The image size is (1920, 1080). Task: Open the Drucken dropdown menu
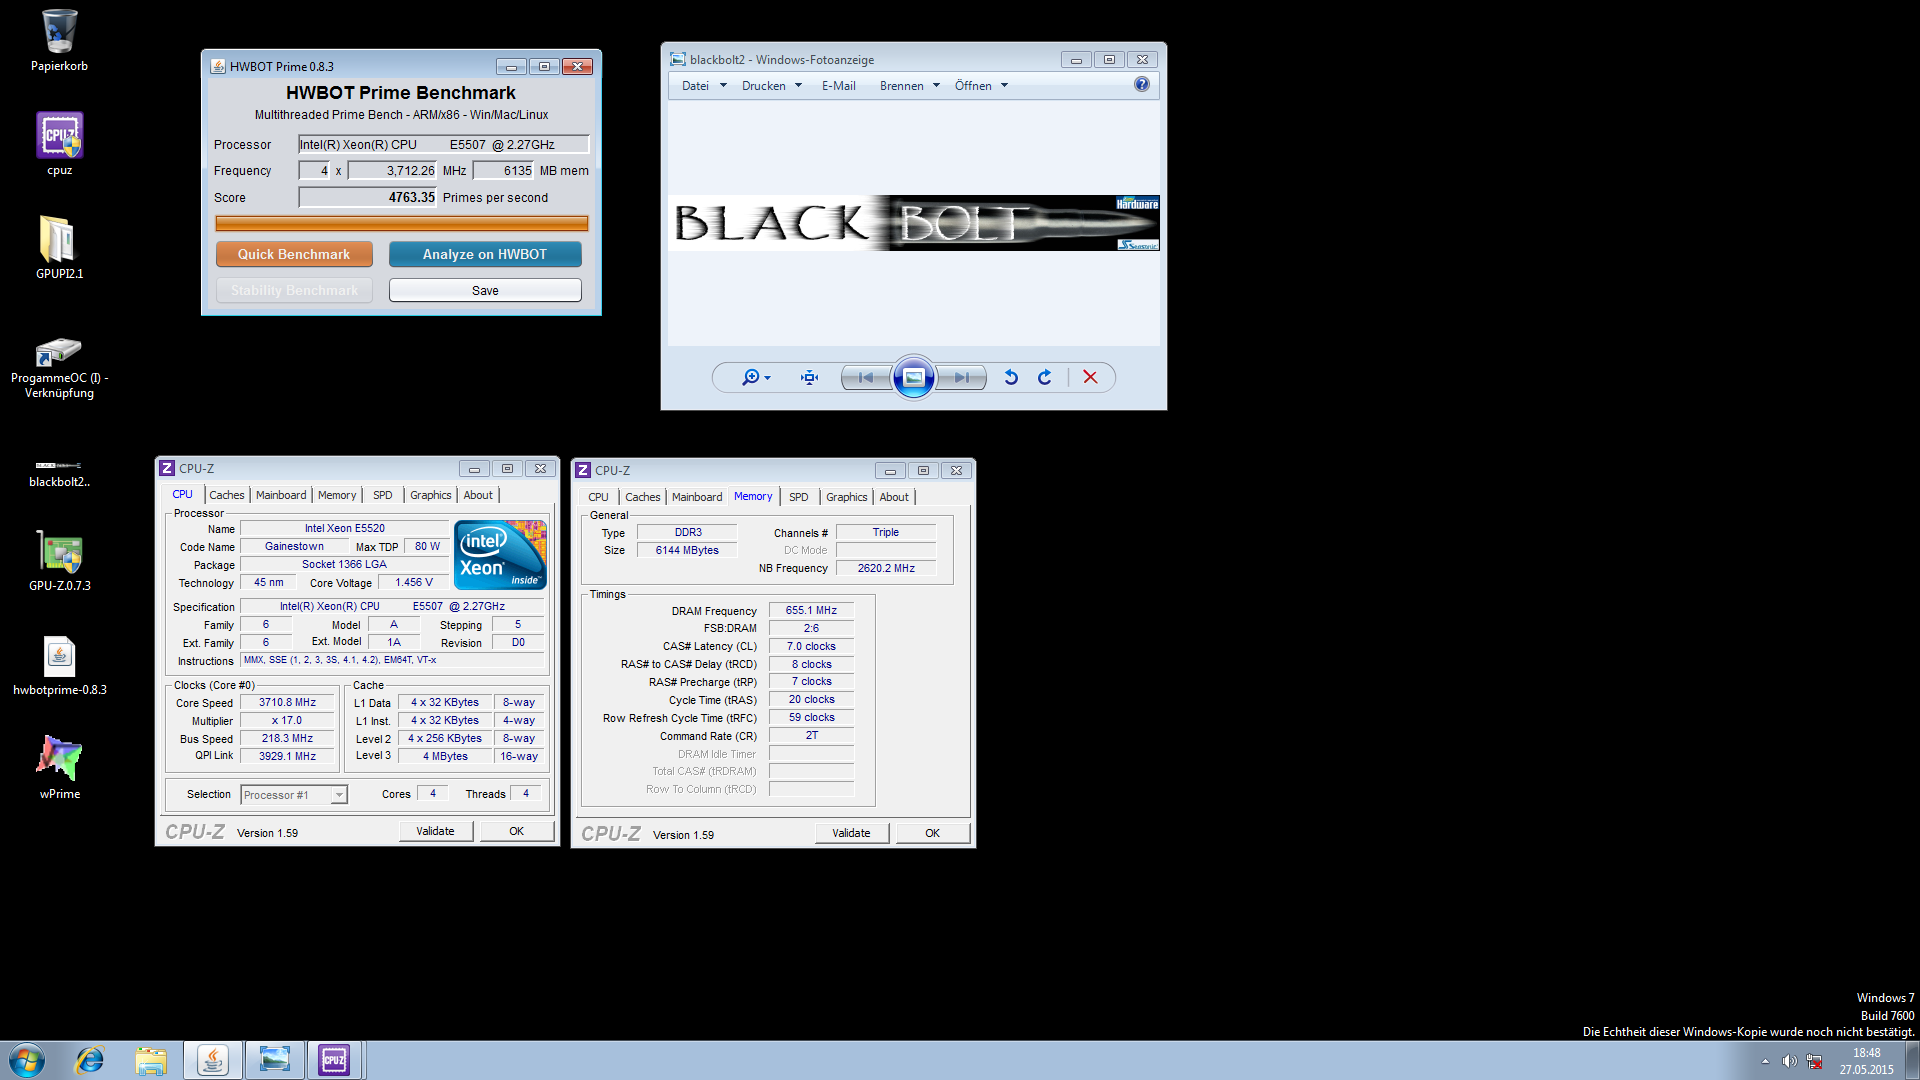[x=771, y=86]
